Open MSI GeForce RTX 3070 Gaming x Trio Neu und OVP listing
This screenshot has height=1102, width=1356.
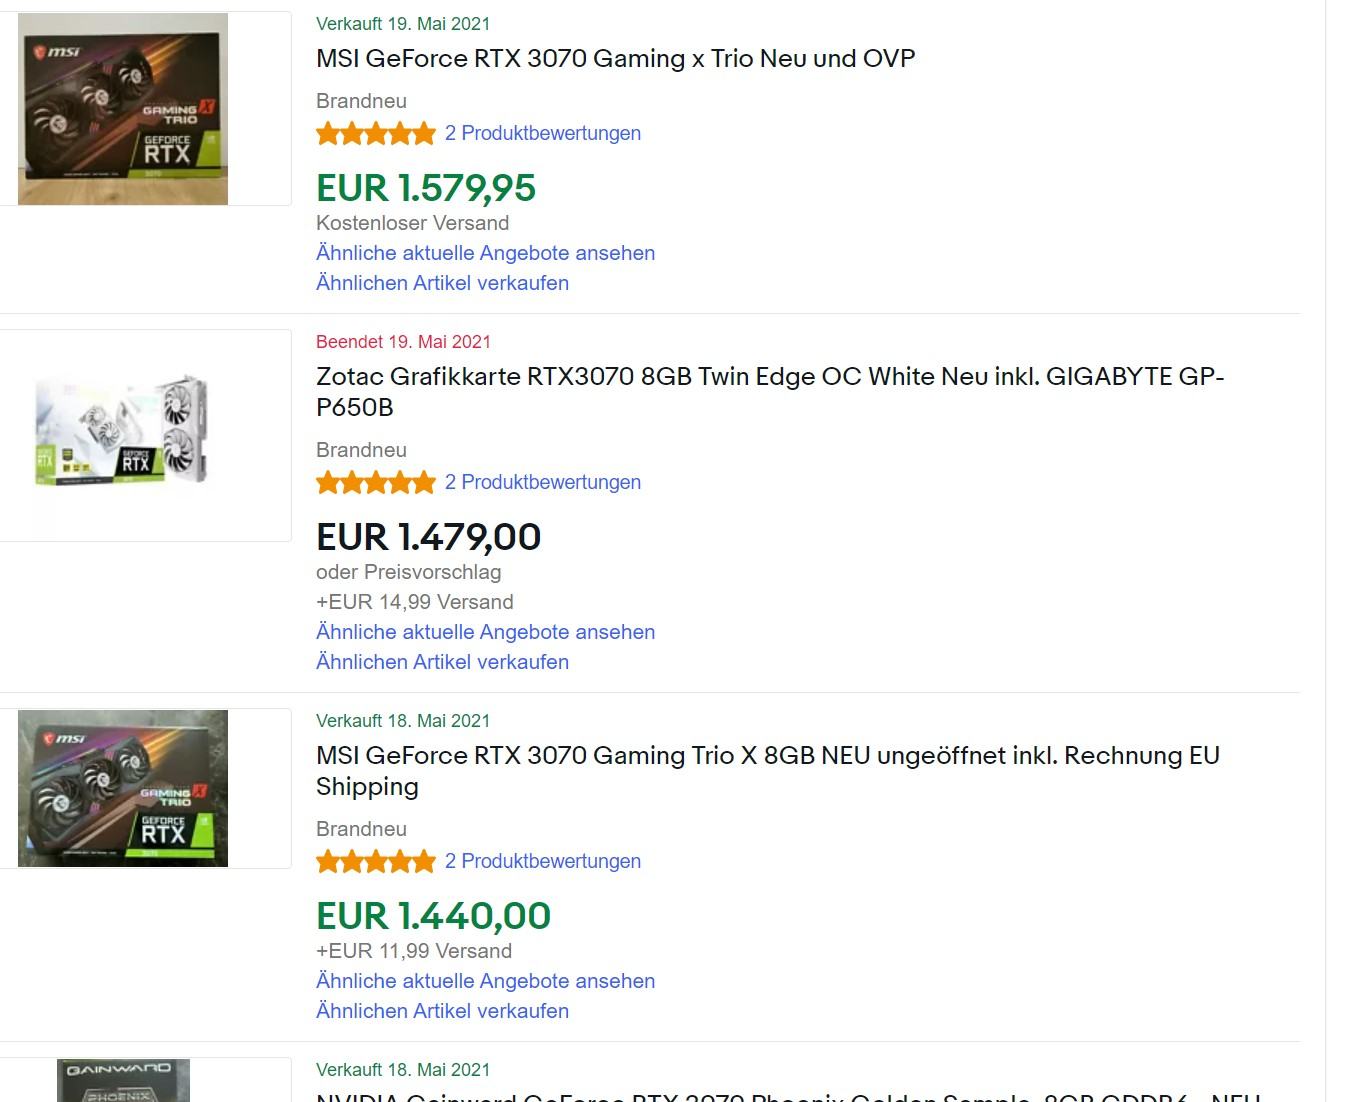(x=615, y=59)
